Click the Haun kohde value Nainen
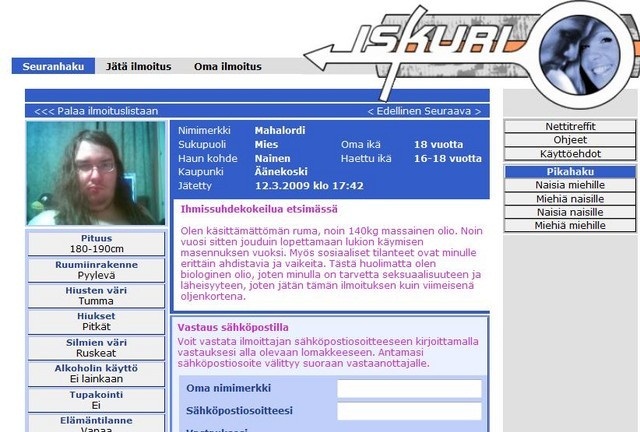Screen dimensions: 640x432 pyautogui.click(x=273, y=158)
